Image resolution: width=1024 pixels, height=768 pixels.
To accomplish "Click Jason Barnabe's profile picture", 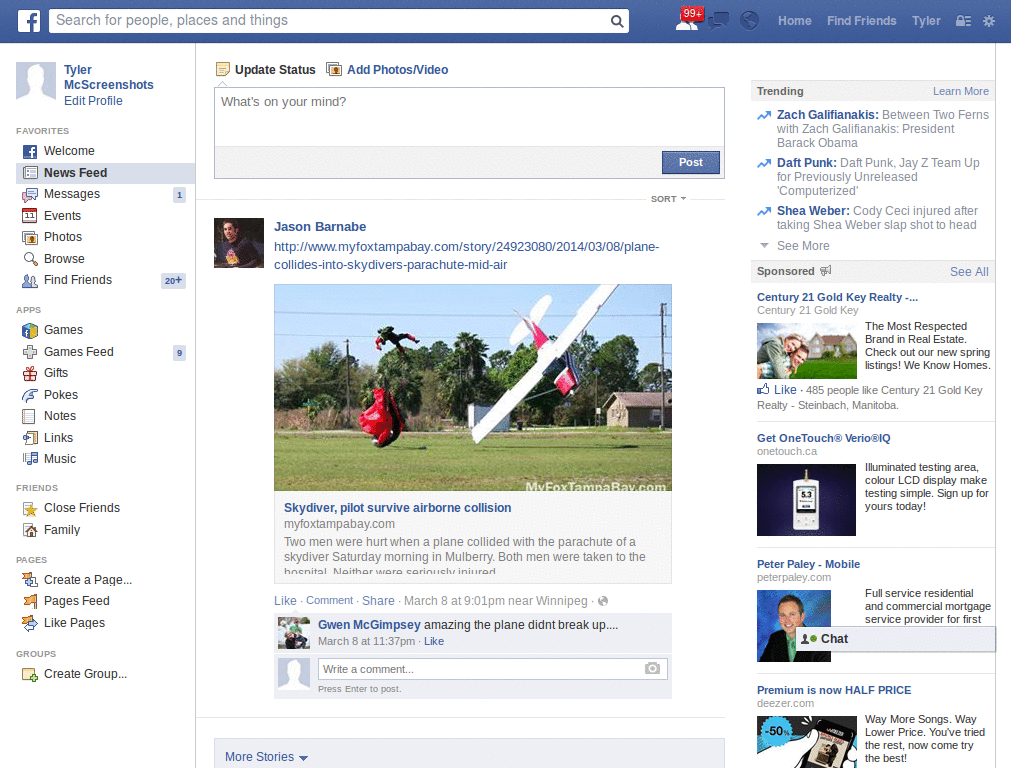I will (239, 243).
